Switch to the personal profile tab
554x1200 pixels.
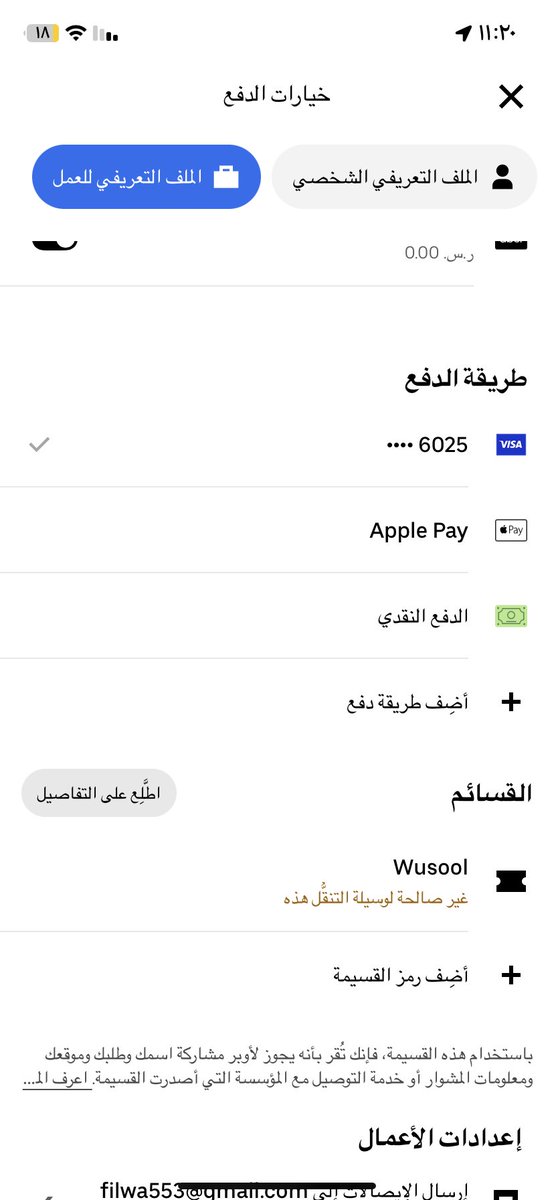point(404,178)
